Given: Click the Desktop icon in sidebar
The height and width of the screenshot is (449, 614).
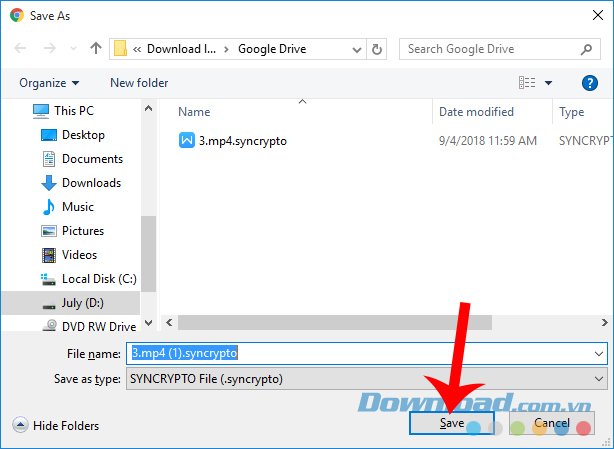Looking at the screenshot, I should pos(49,135).
